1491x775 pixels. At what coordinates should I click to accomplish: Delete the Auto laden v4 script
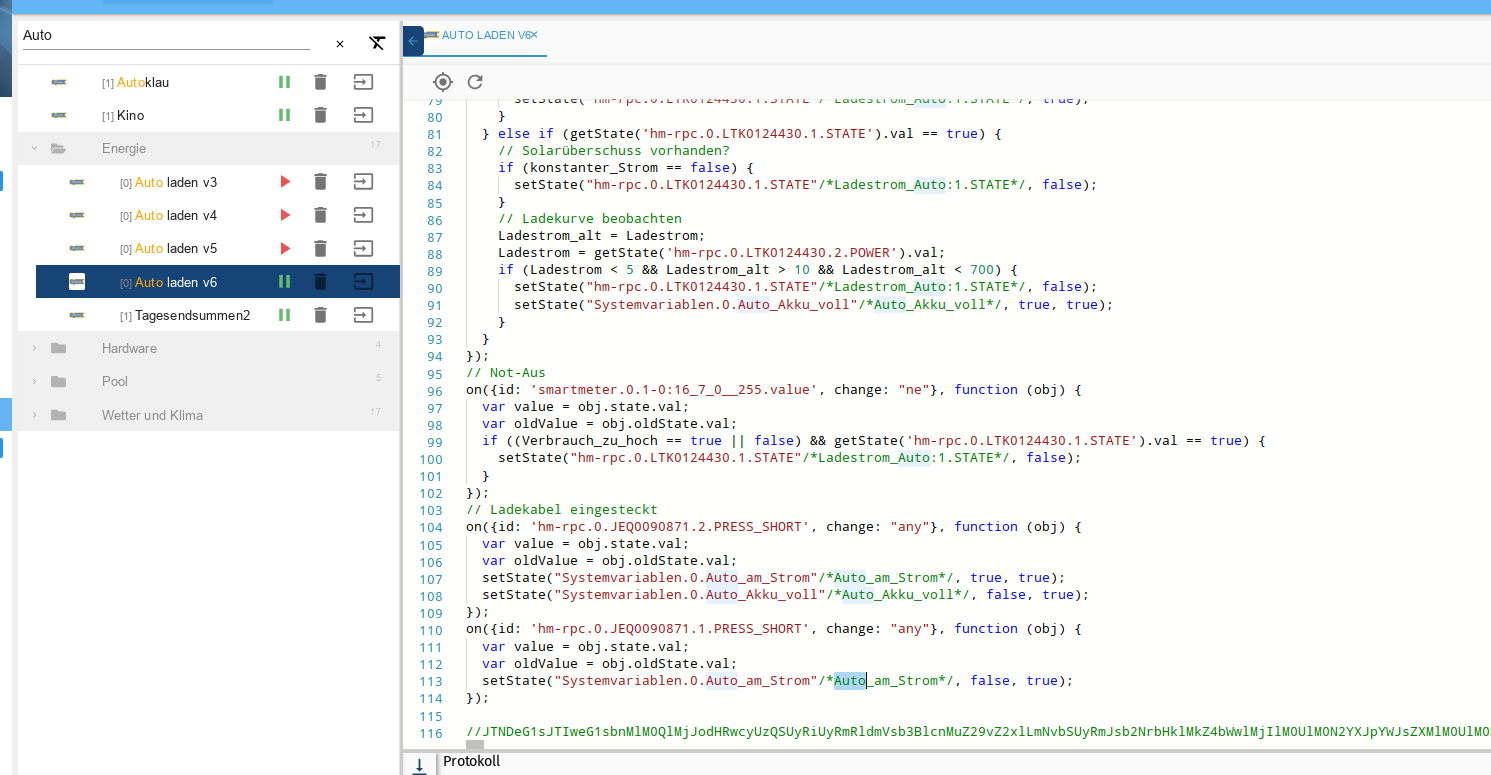click(320, 215)
